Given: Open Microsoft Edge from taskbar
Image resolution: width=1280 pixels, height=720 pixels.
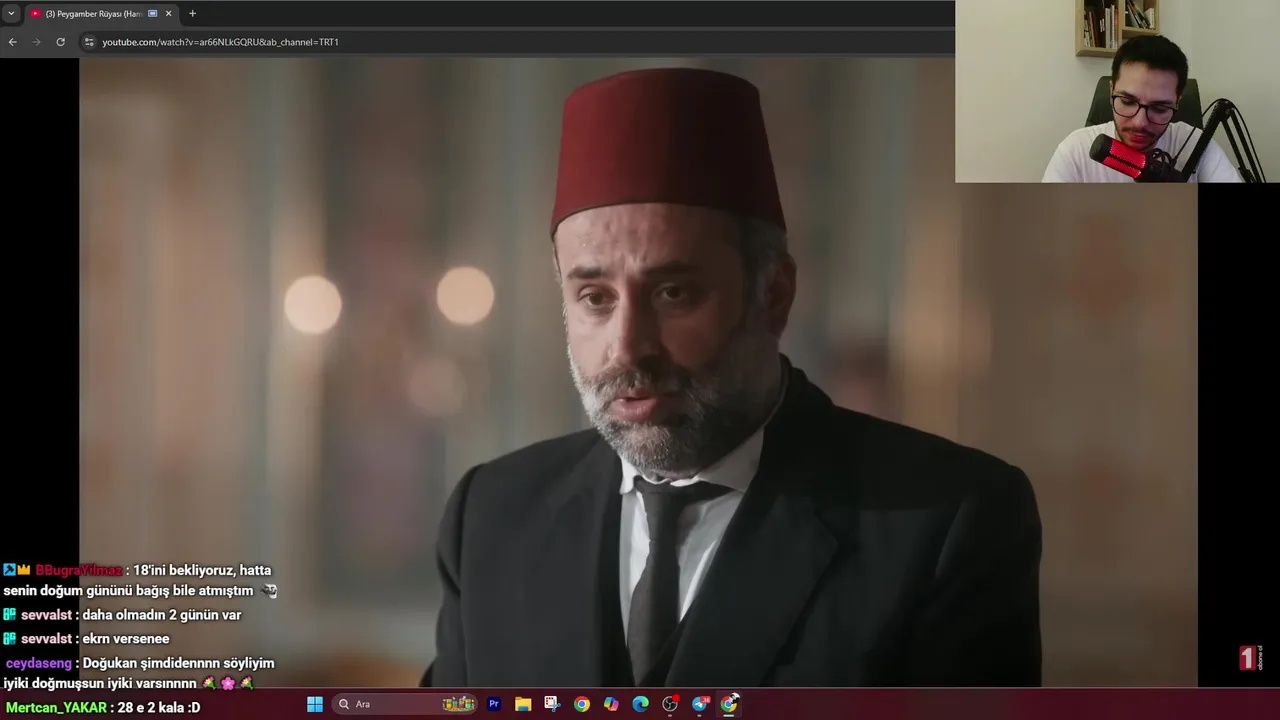Looking at the screenshot, I should pyautogui.click(x=641, y=704).
